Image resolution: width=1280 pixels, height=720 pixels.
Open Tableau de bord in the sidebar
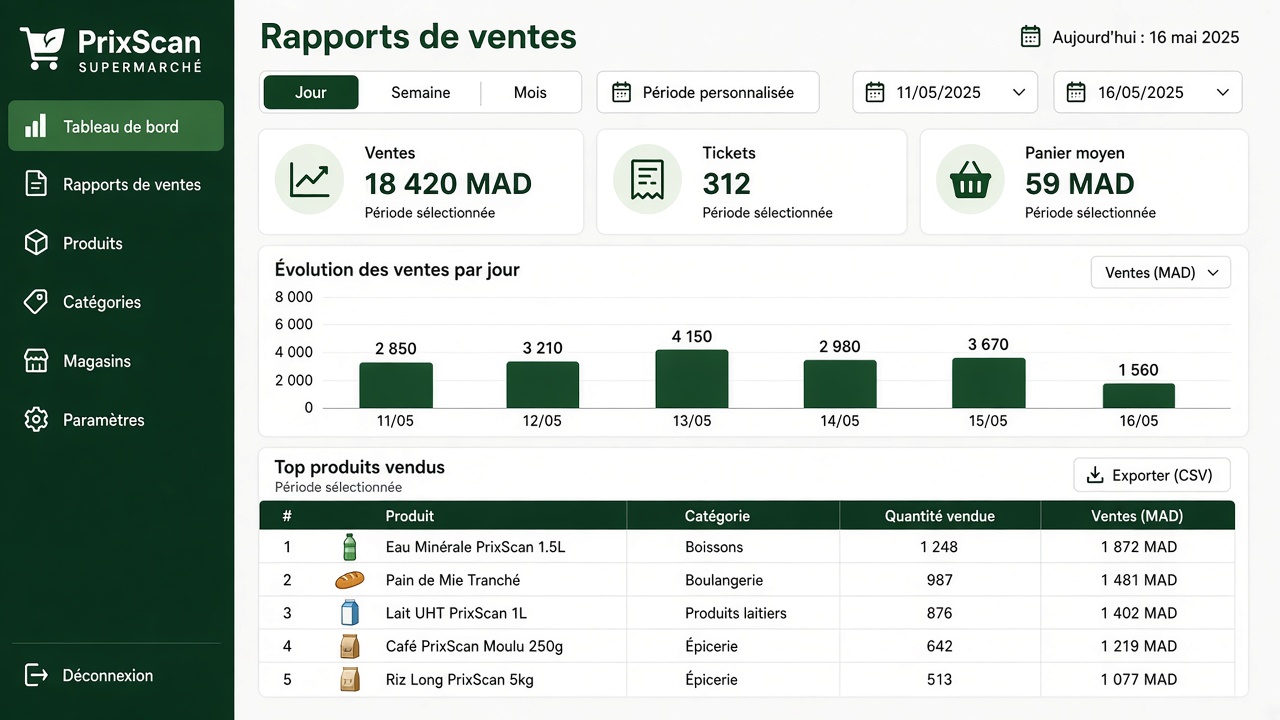coord(116,126)
